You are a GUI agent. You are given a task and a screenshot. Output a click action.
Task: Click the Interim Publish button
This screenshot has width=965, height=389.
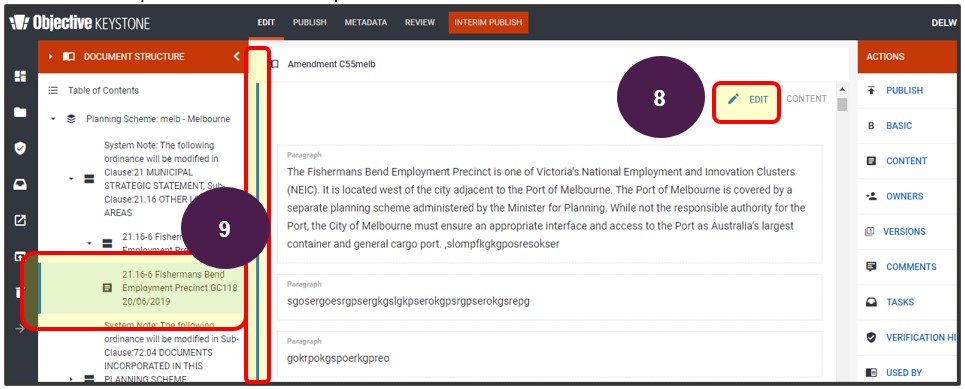coord(488,22)
